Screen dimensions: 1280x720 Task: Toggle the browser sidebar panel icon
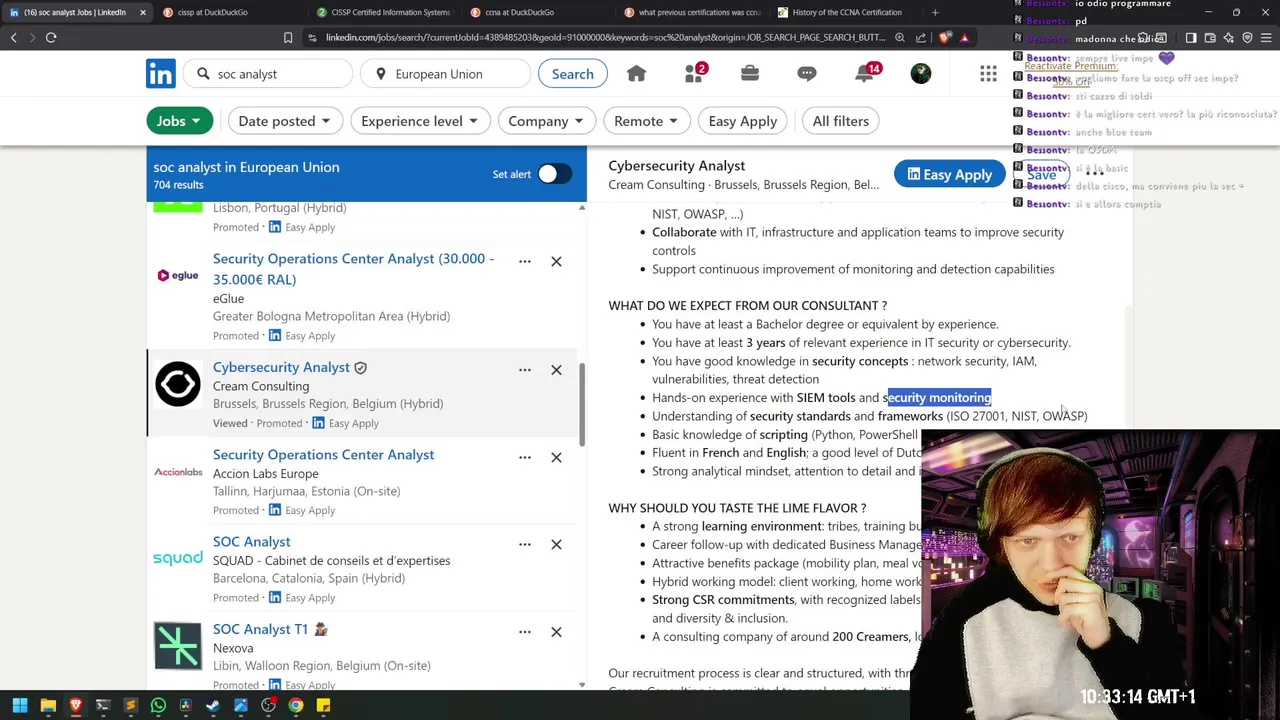pos(1191,38)
